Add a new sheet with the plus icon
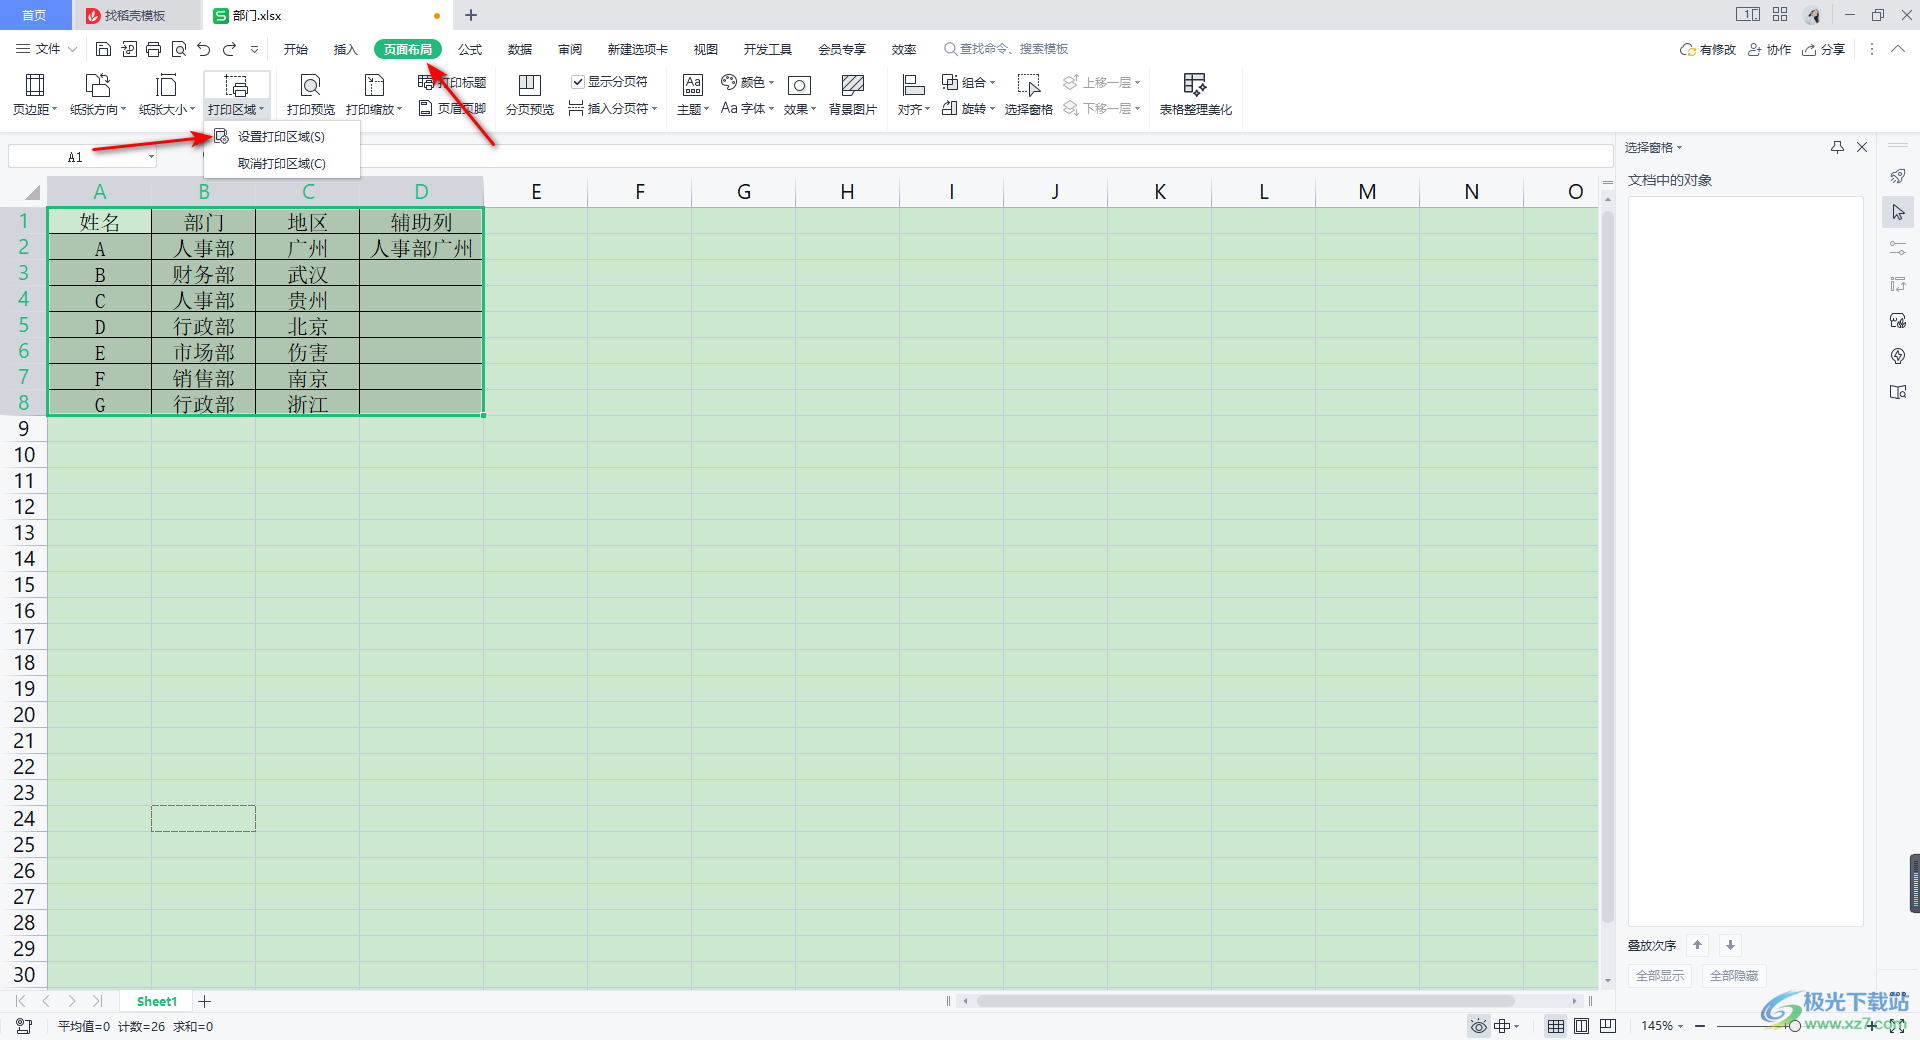The image size is (1920, 1040). coord(205,1001)
